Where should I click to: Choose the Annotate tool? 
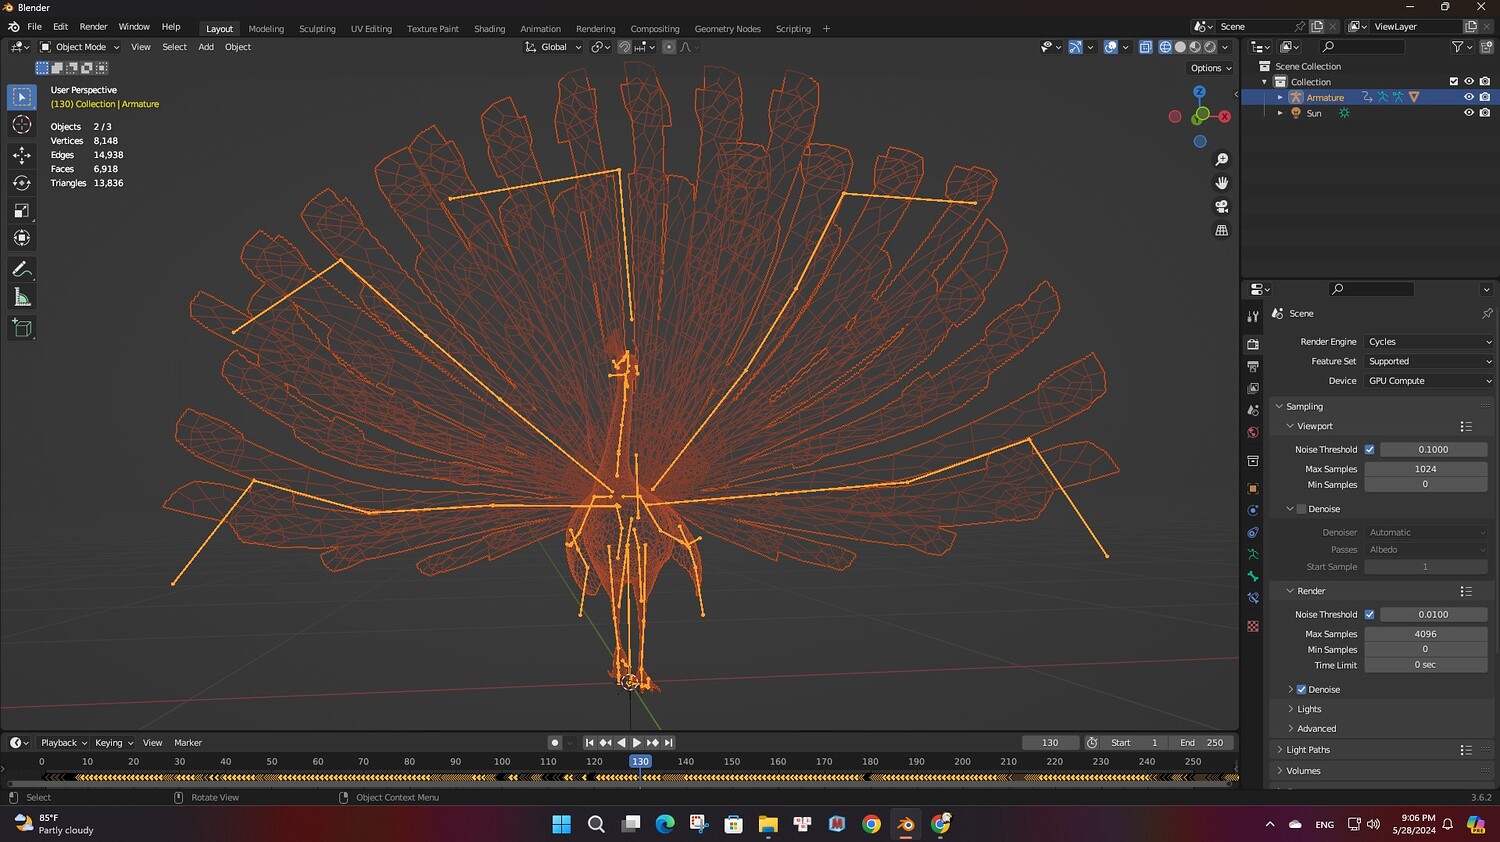tap(21, 270)
